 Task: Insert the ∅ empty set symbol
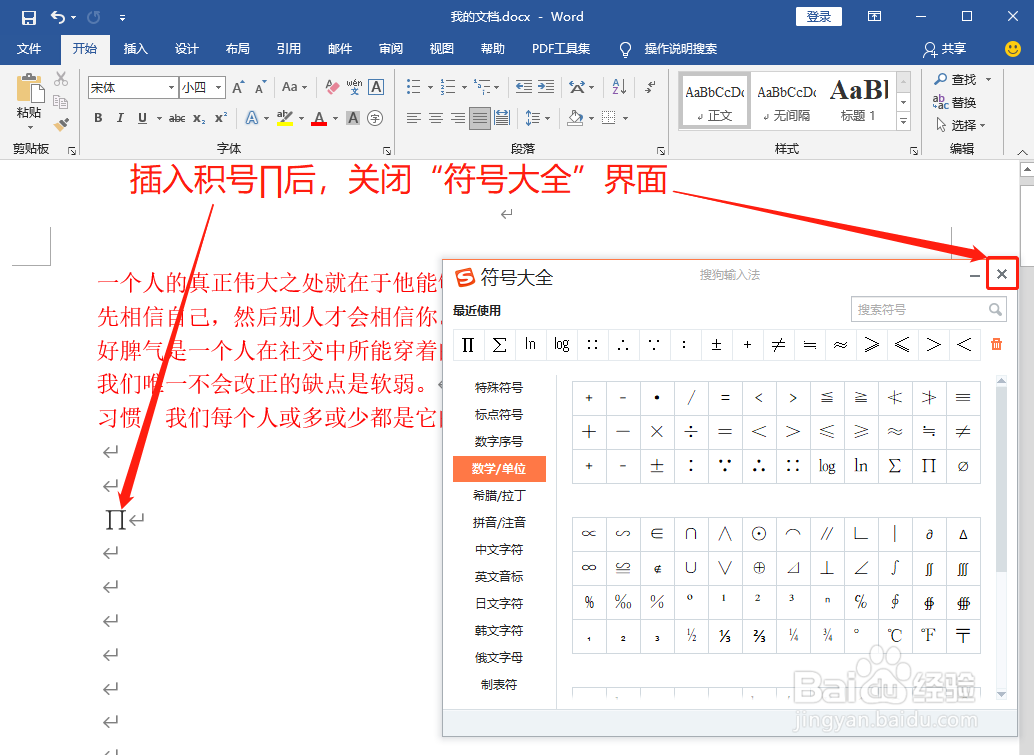(x=963, y=466)
